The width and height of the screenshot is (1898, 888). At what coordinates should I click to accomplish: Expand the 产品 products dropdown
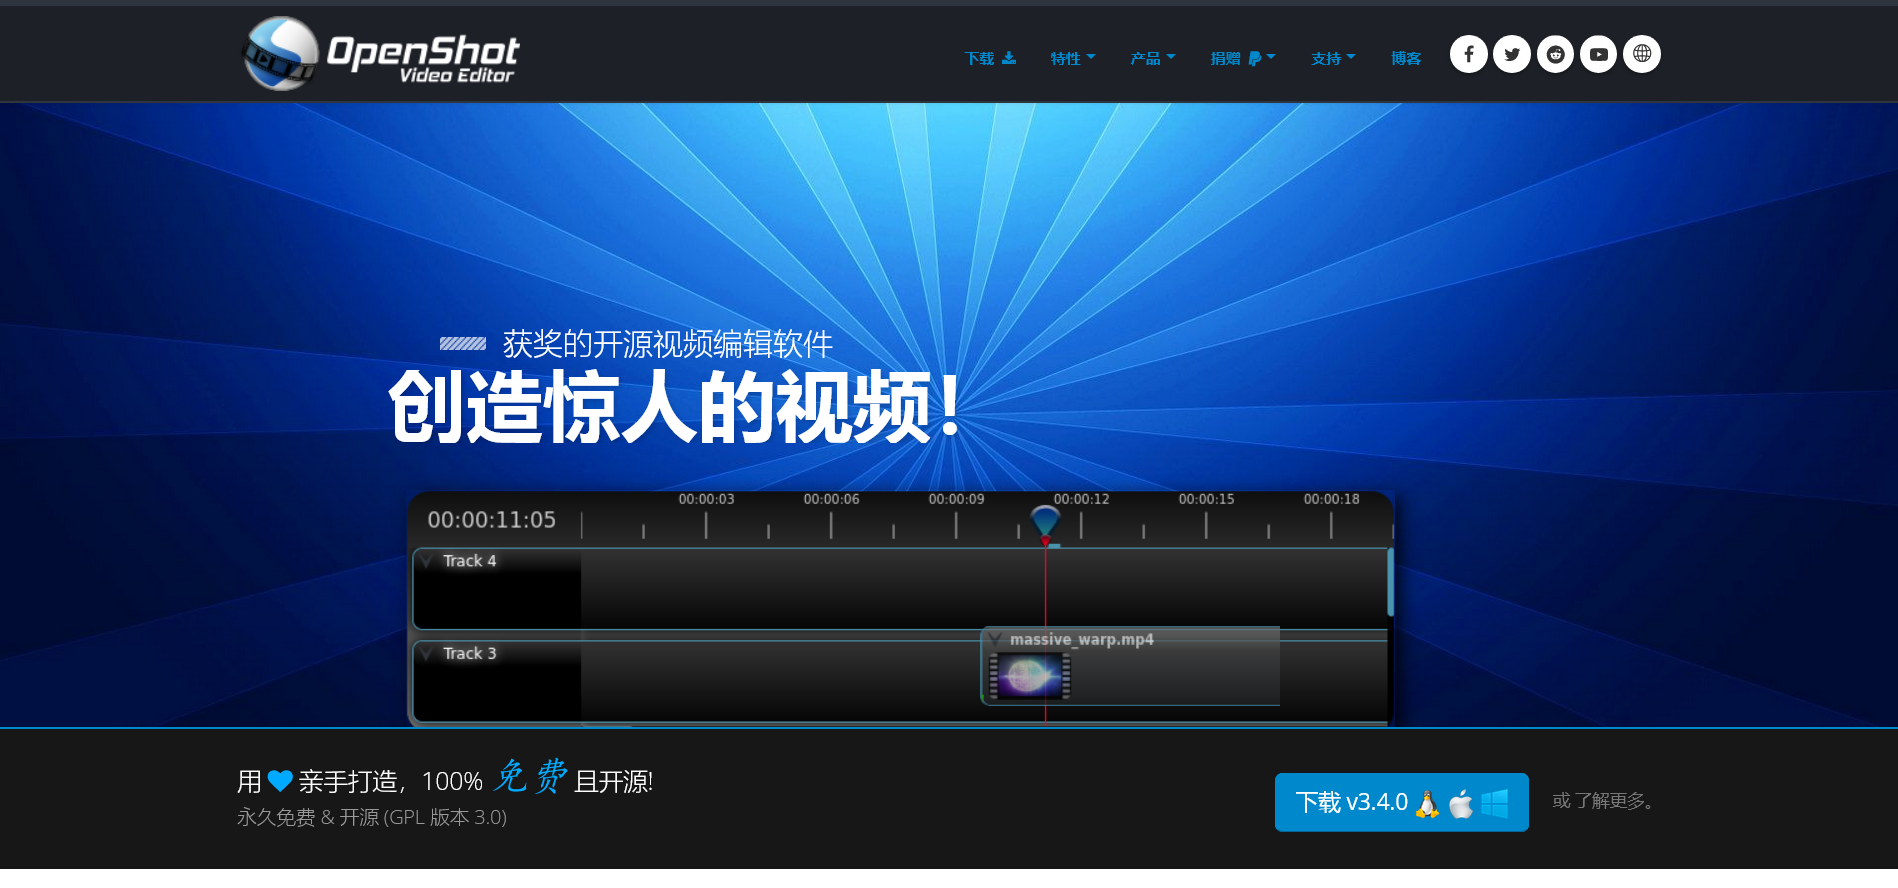pos(1152,58)
